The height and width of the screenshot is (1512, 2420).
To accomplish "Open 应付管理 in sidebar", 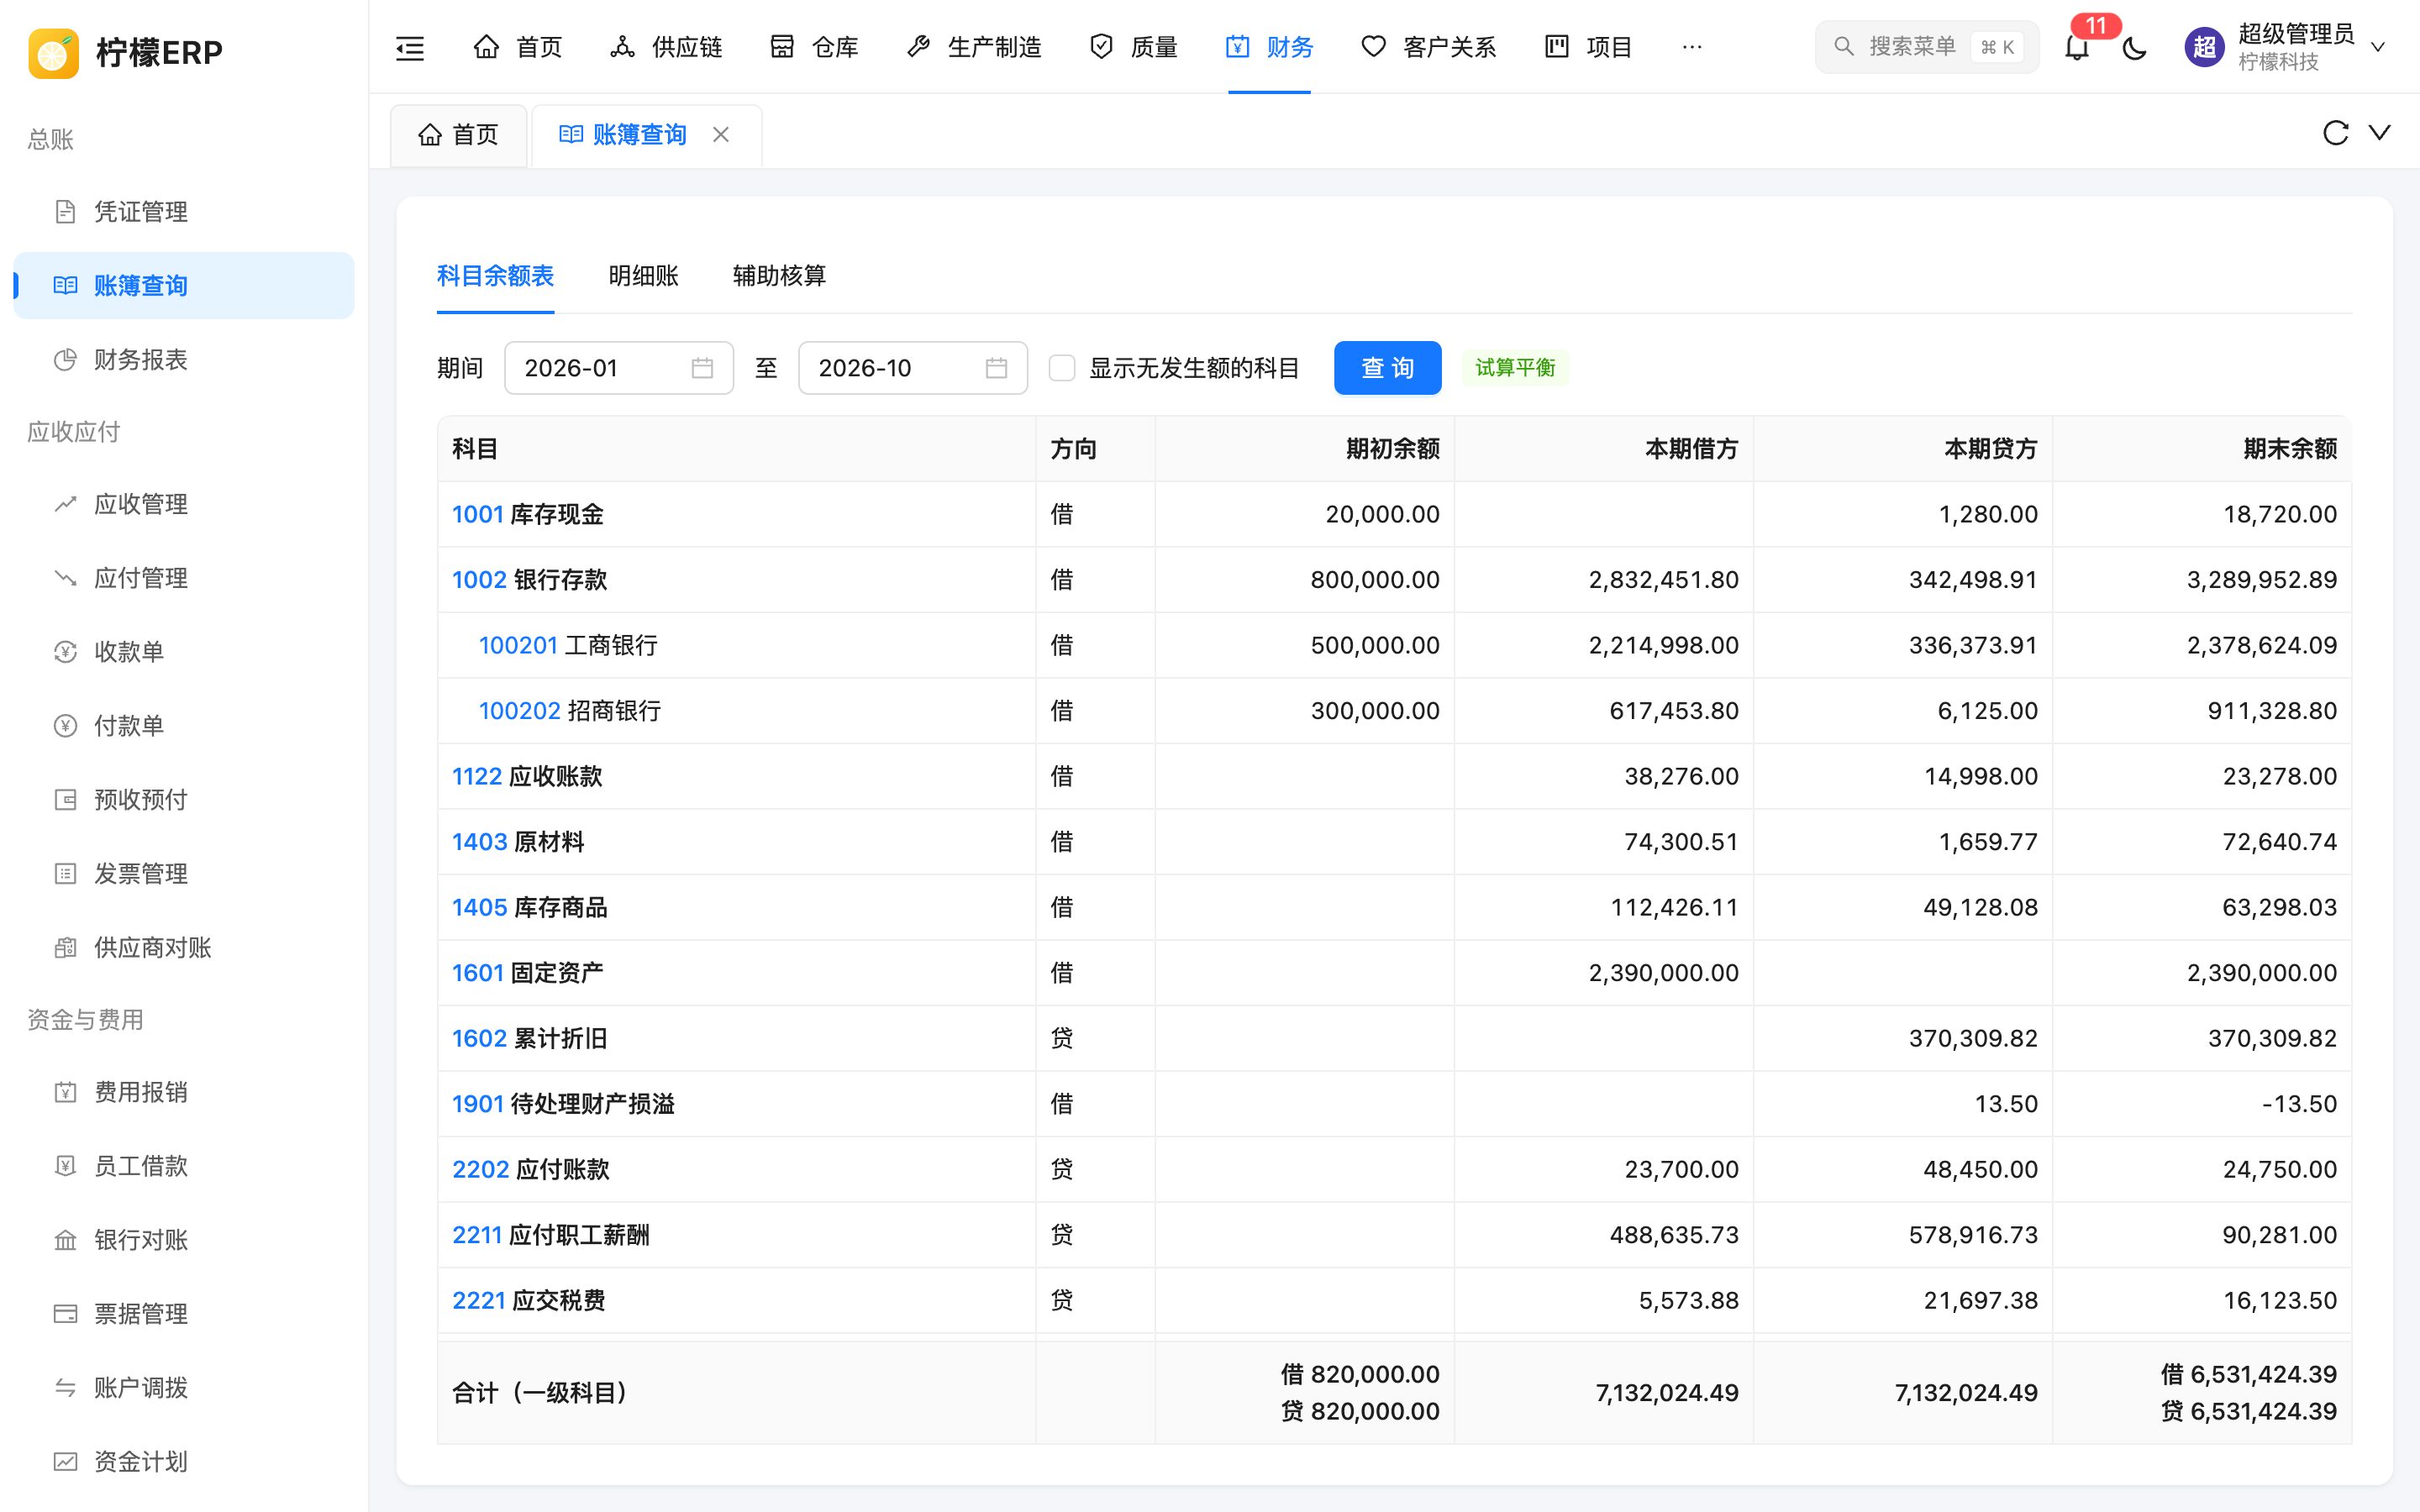I will 184,578.
